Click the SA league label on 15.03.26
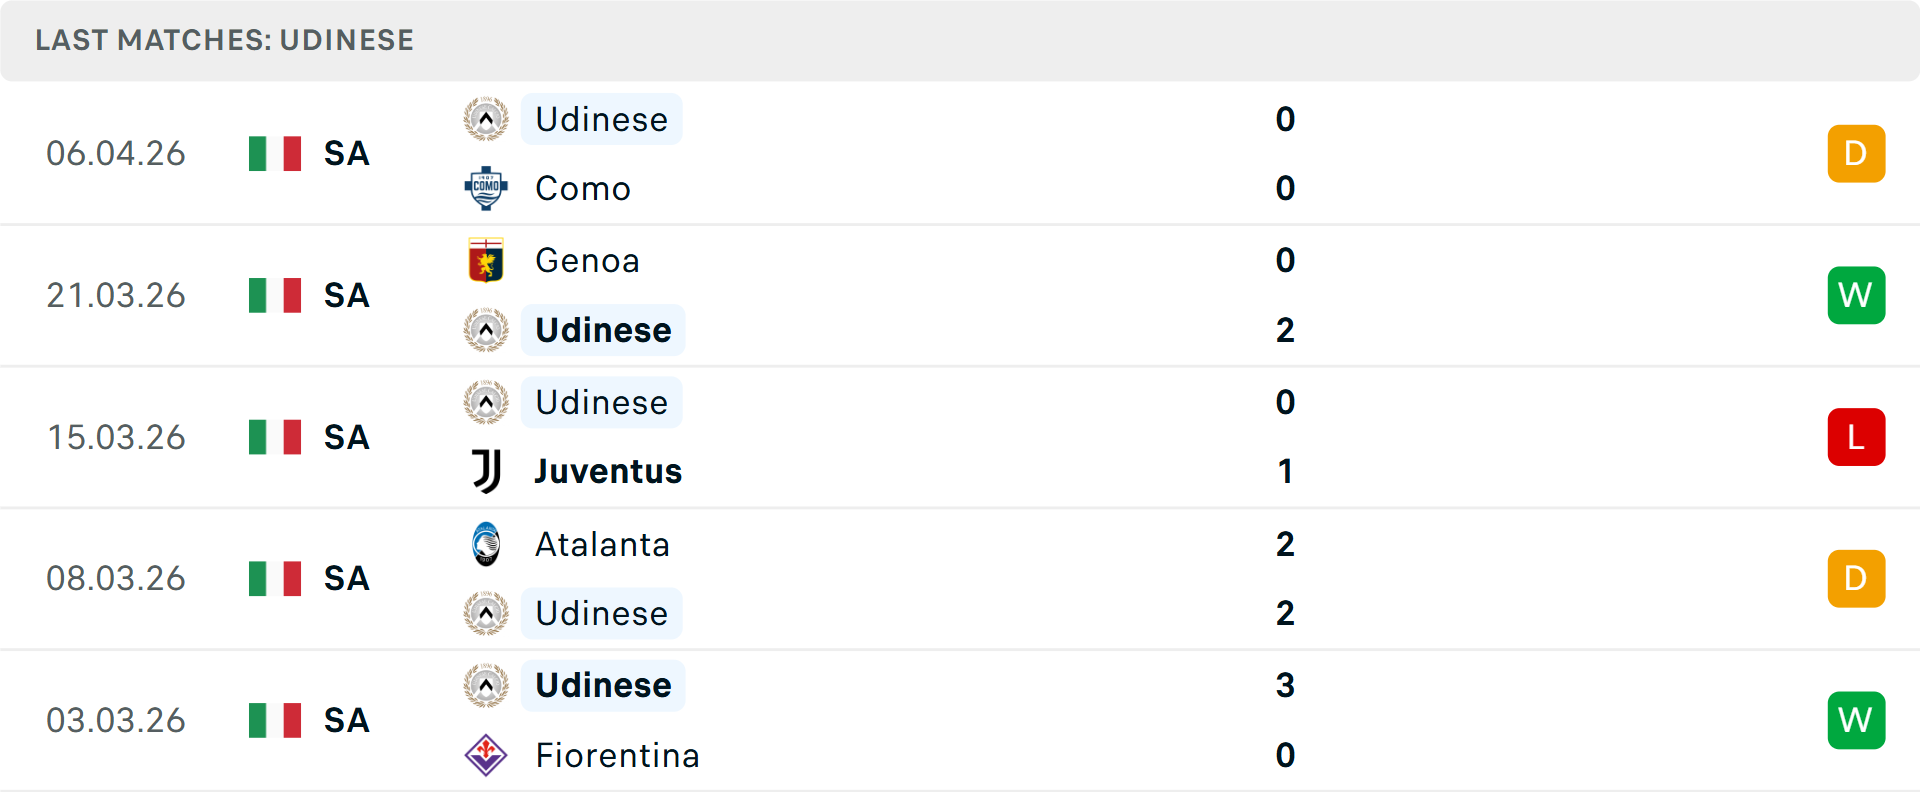 [x=347, y=437]
